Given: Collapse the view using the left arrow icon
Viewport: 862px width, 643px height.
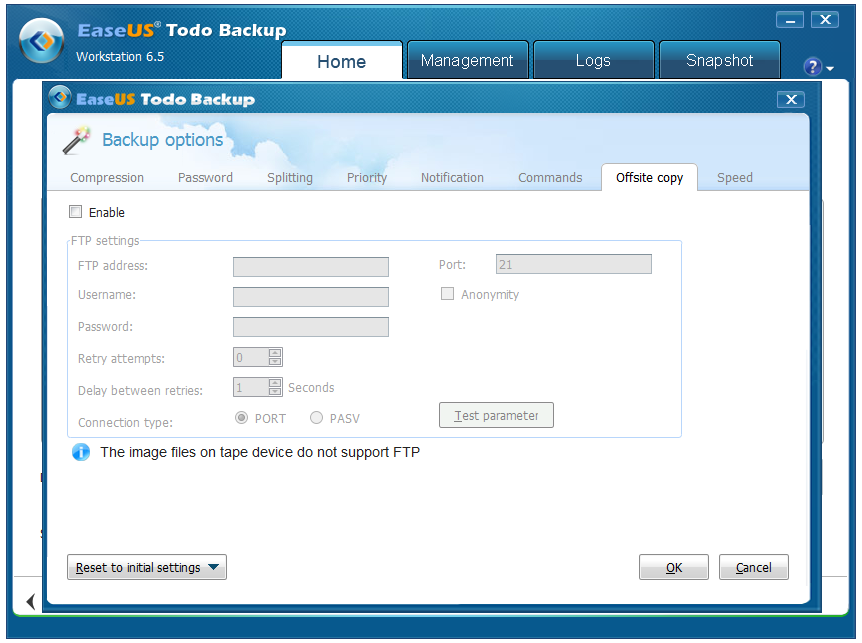Looking at the screenshot, I should 29,601.
